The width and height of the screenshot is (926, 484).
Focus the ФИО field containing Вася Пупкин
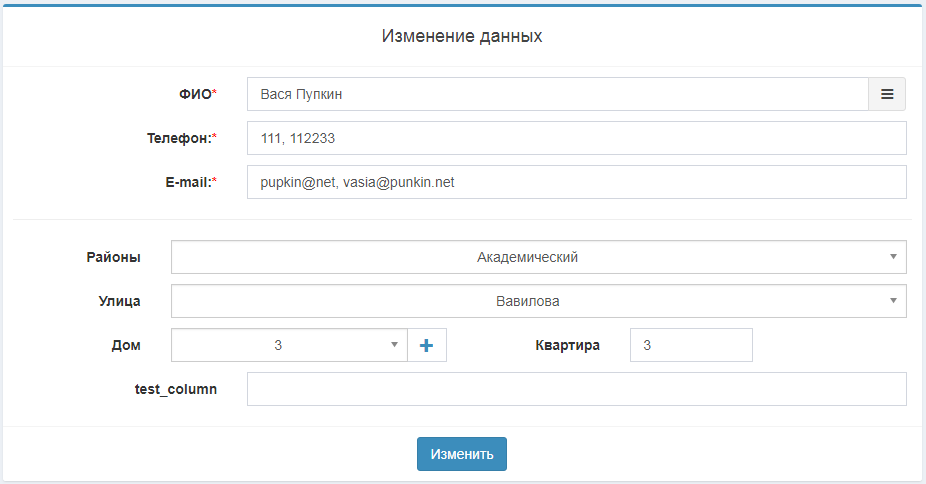click(x=557, y=94)
